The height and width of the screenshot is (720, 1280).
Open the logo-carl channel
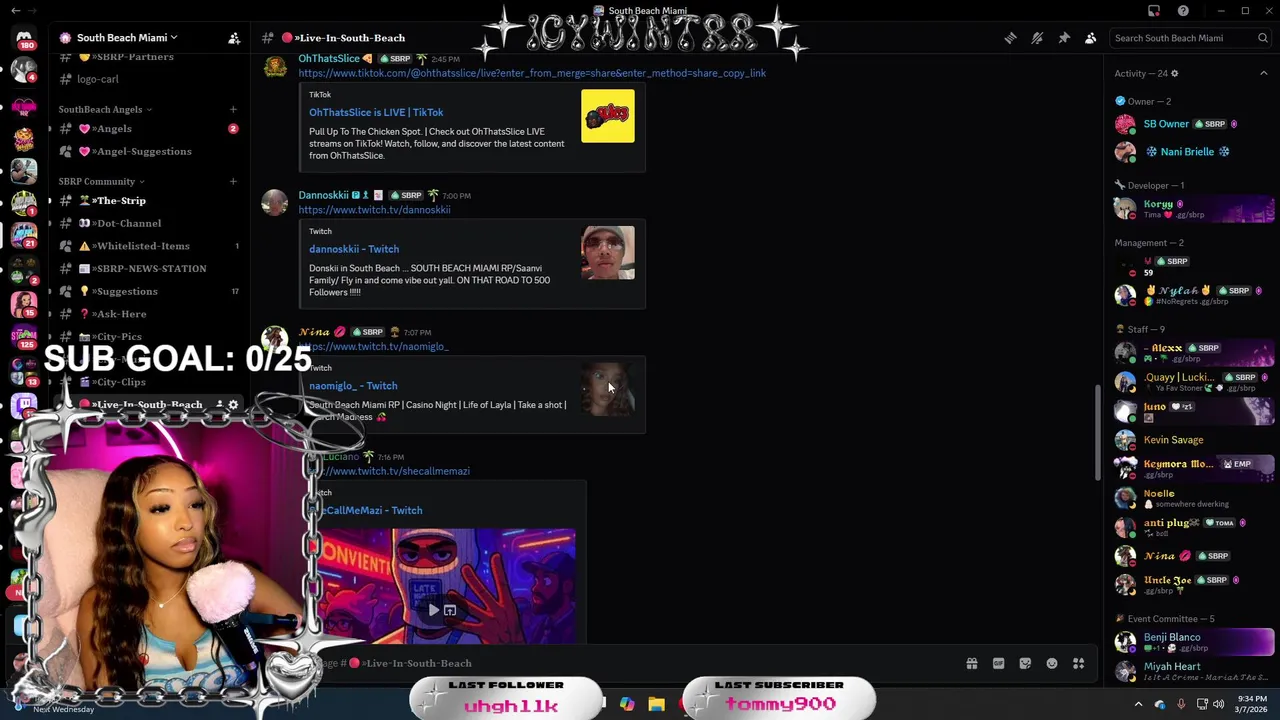coord(148,79)
